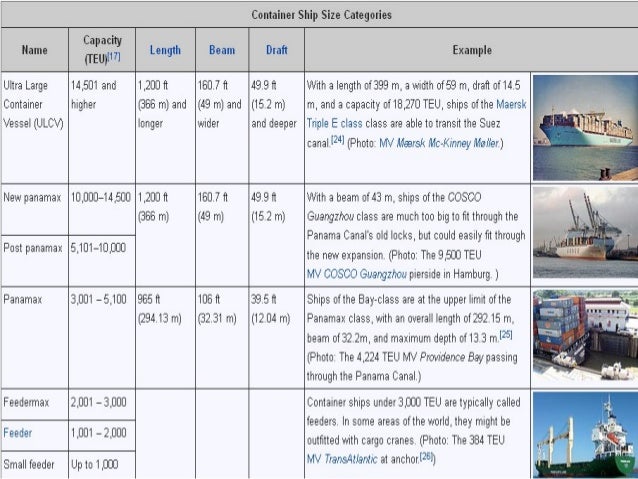638x479 pixels.
Task: Click the '2,001 – 3,000' capacity cell
Action: point(102,405)
